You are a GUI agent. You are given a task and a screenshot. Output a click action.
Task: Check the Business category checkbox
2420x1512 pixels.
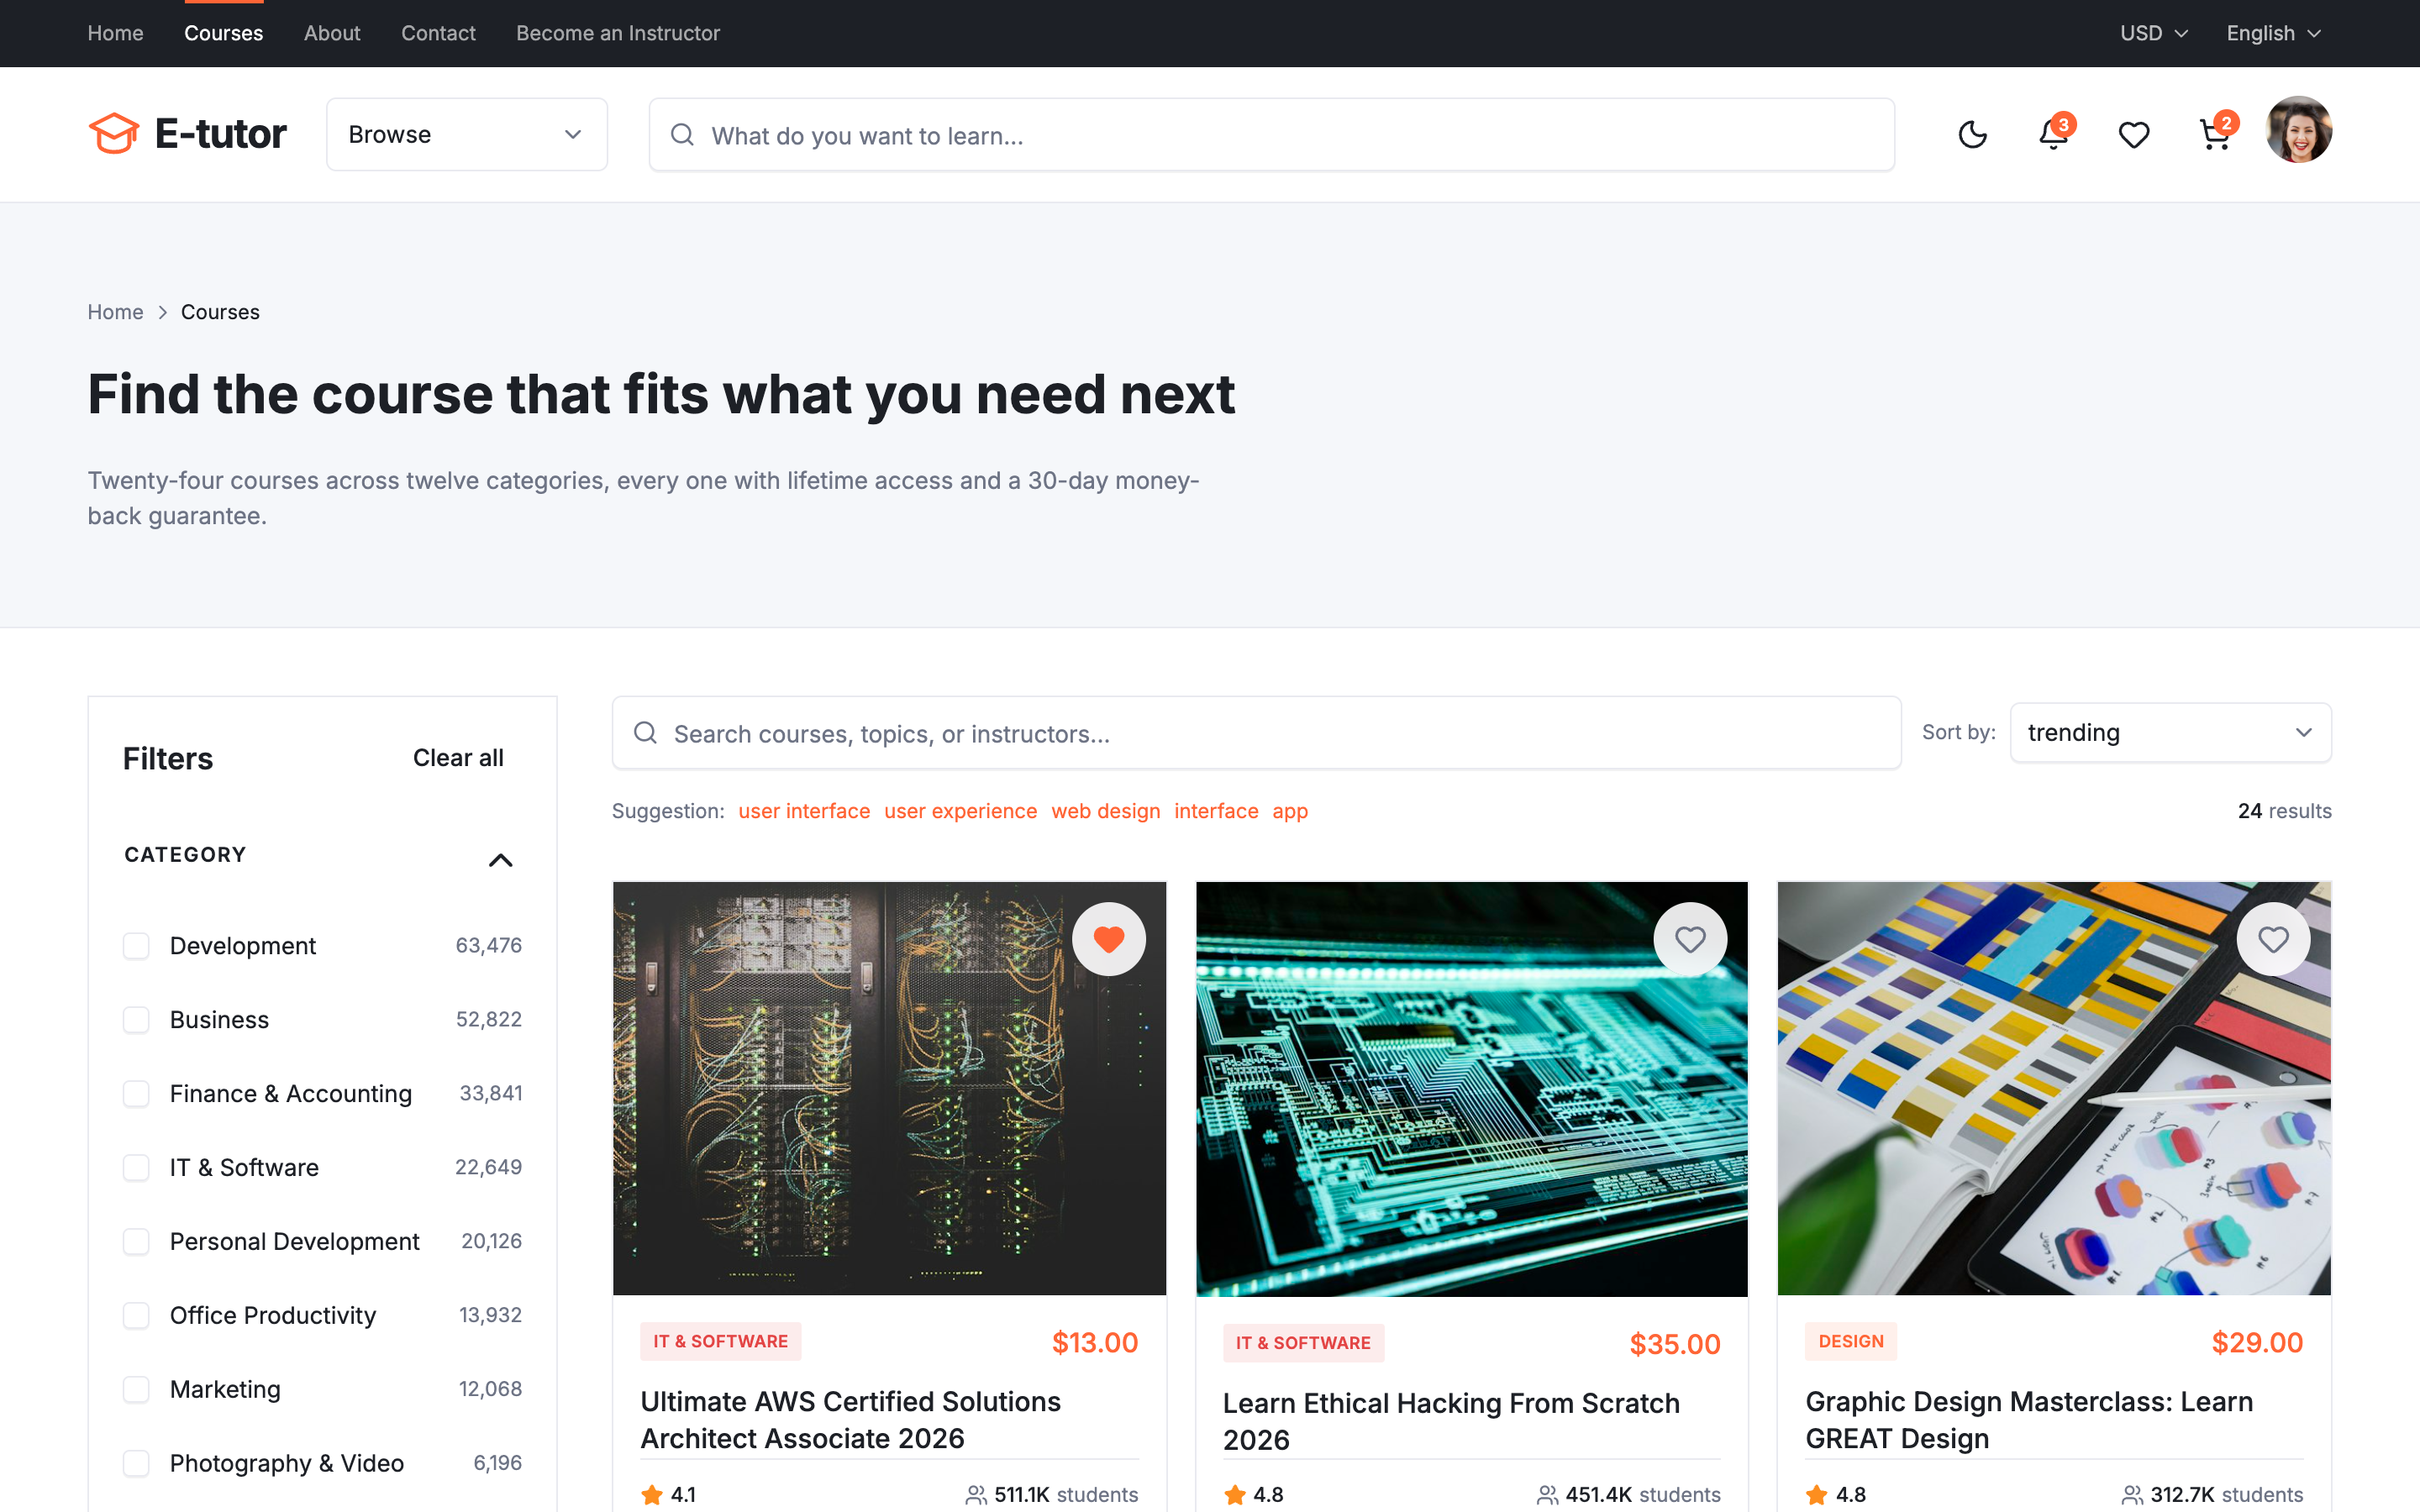click(136, 1020)
